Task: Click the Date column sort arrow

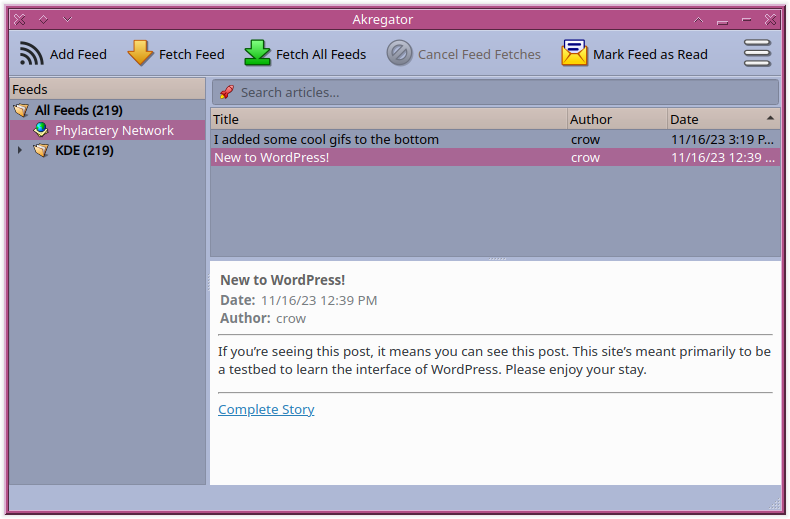Action: tap(770, 118)
